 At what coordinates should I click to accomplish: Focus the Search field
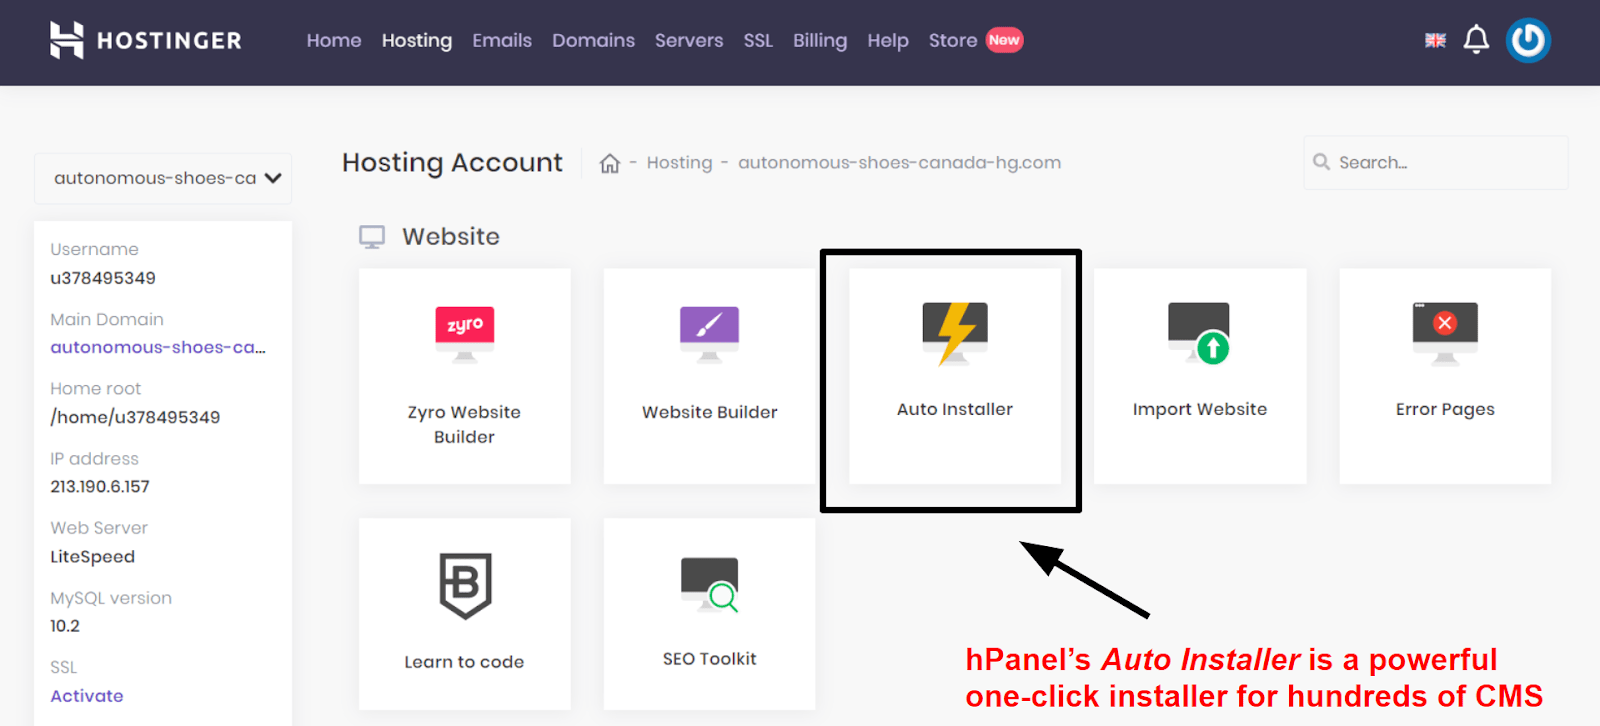coord(1436,162)
